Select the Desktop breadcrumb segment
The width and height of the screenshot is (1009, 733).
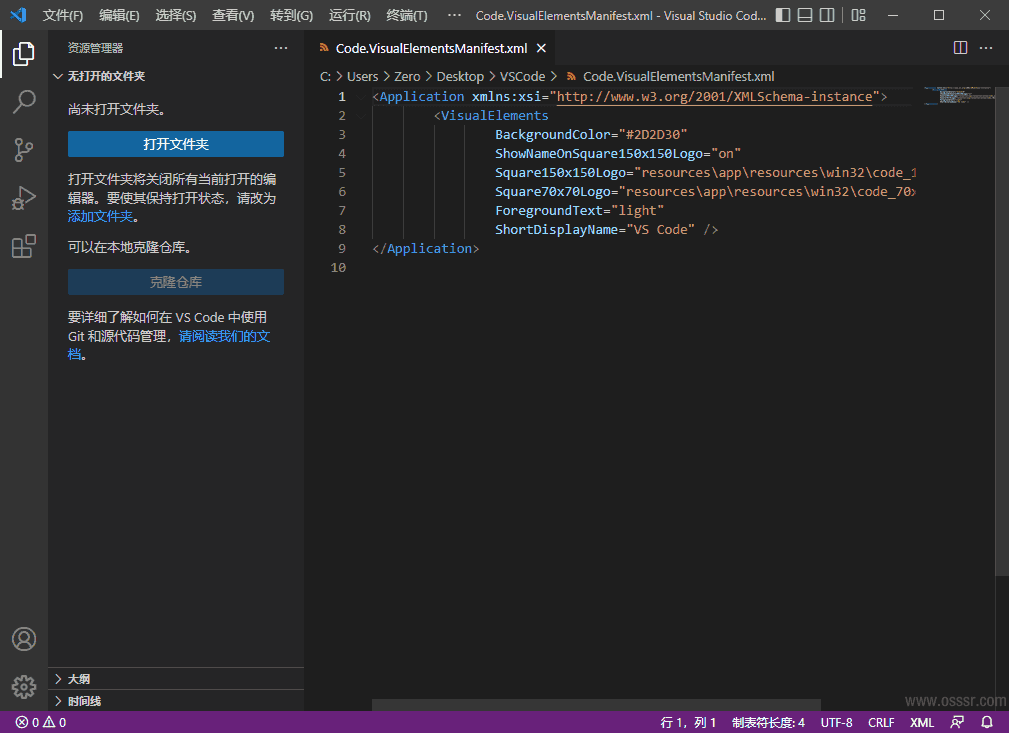pyautogui.click(x=460, y=77)
